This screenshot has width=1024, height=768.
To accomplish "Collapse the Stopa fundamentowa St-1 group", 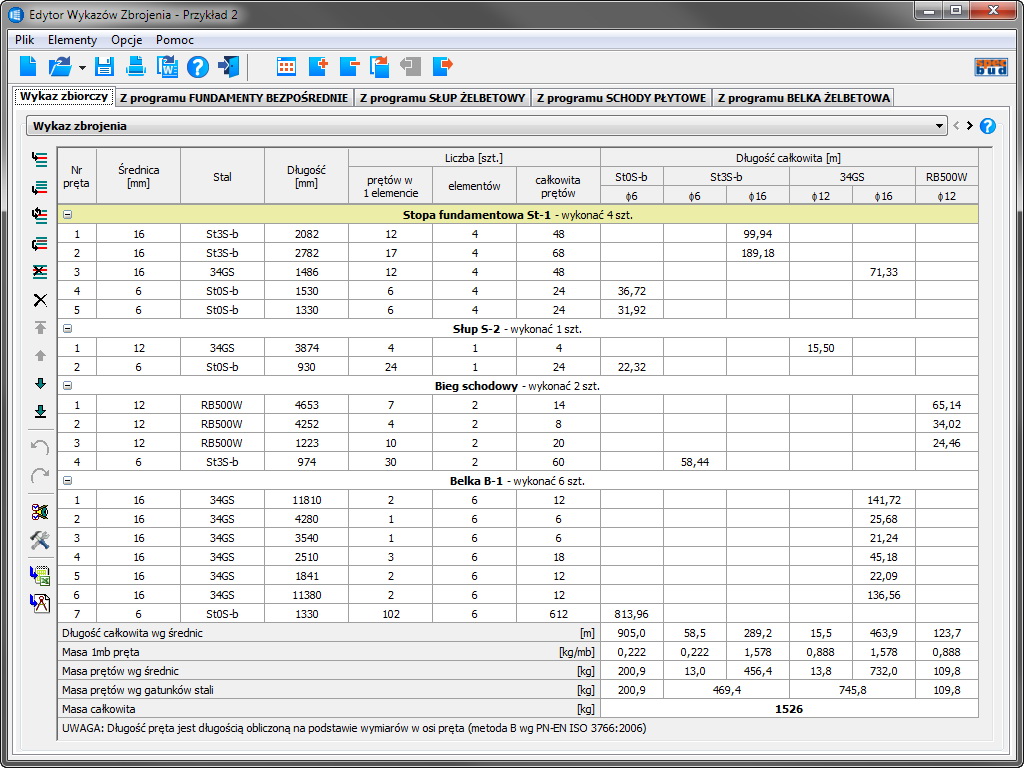I will point(67,214).
